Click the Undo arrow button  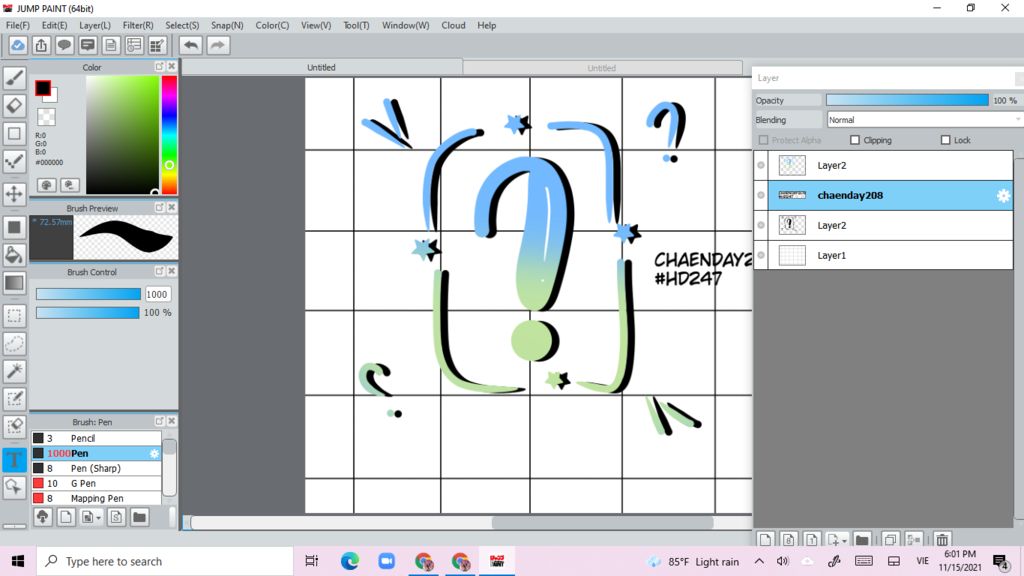[191, 45]
